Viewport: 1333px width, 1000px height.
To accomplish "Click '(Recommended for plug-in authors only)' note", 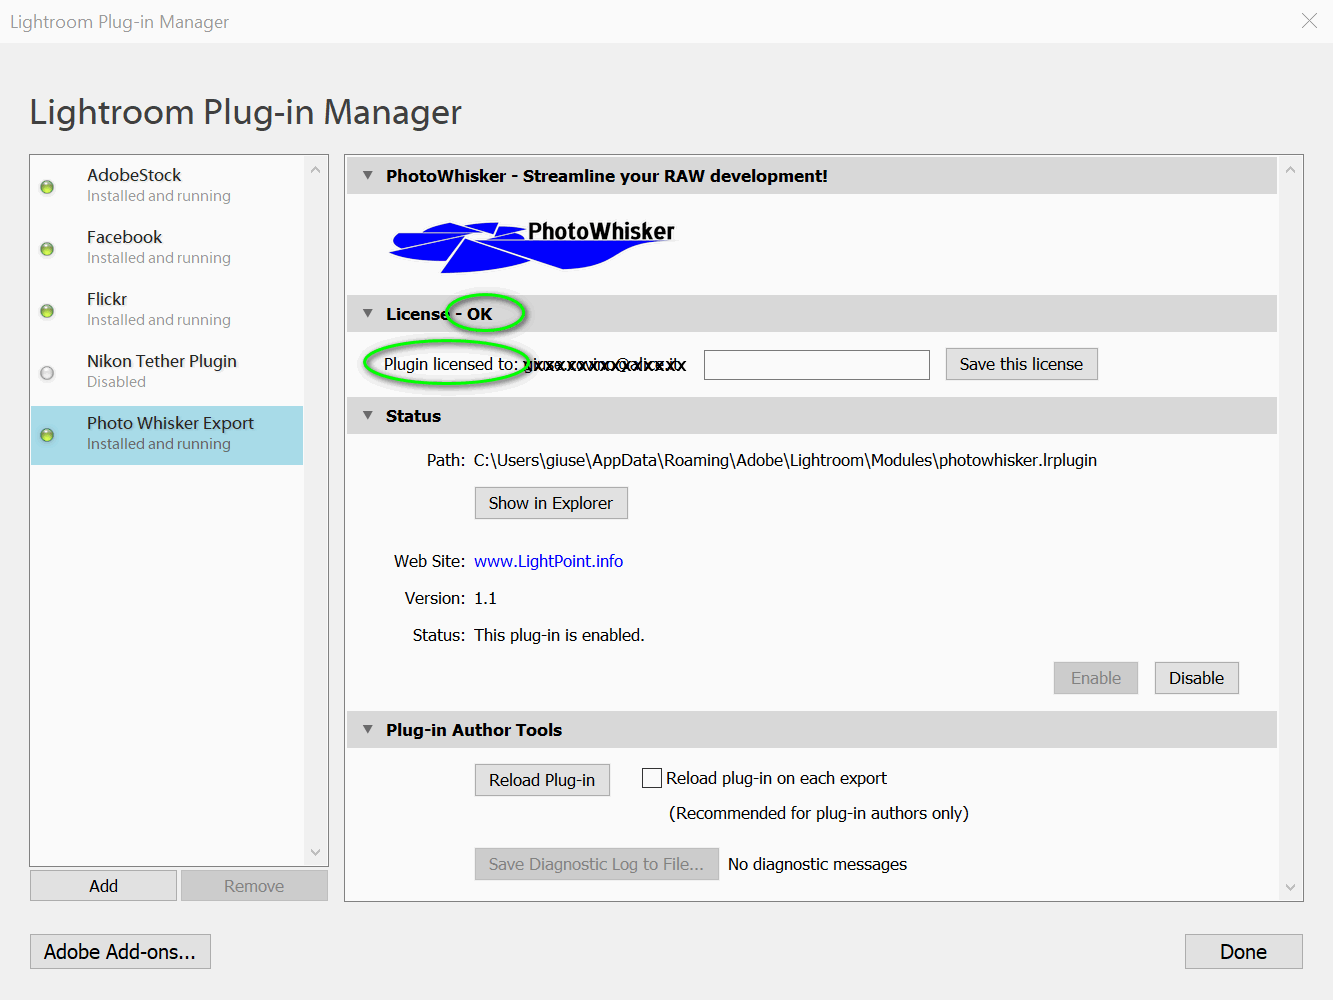I will [x=818, y=813].
